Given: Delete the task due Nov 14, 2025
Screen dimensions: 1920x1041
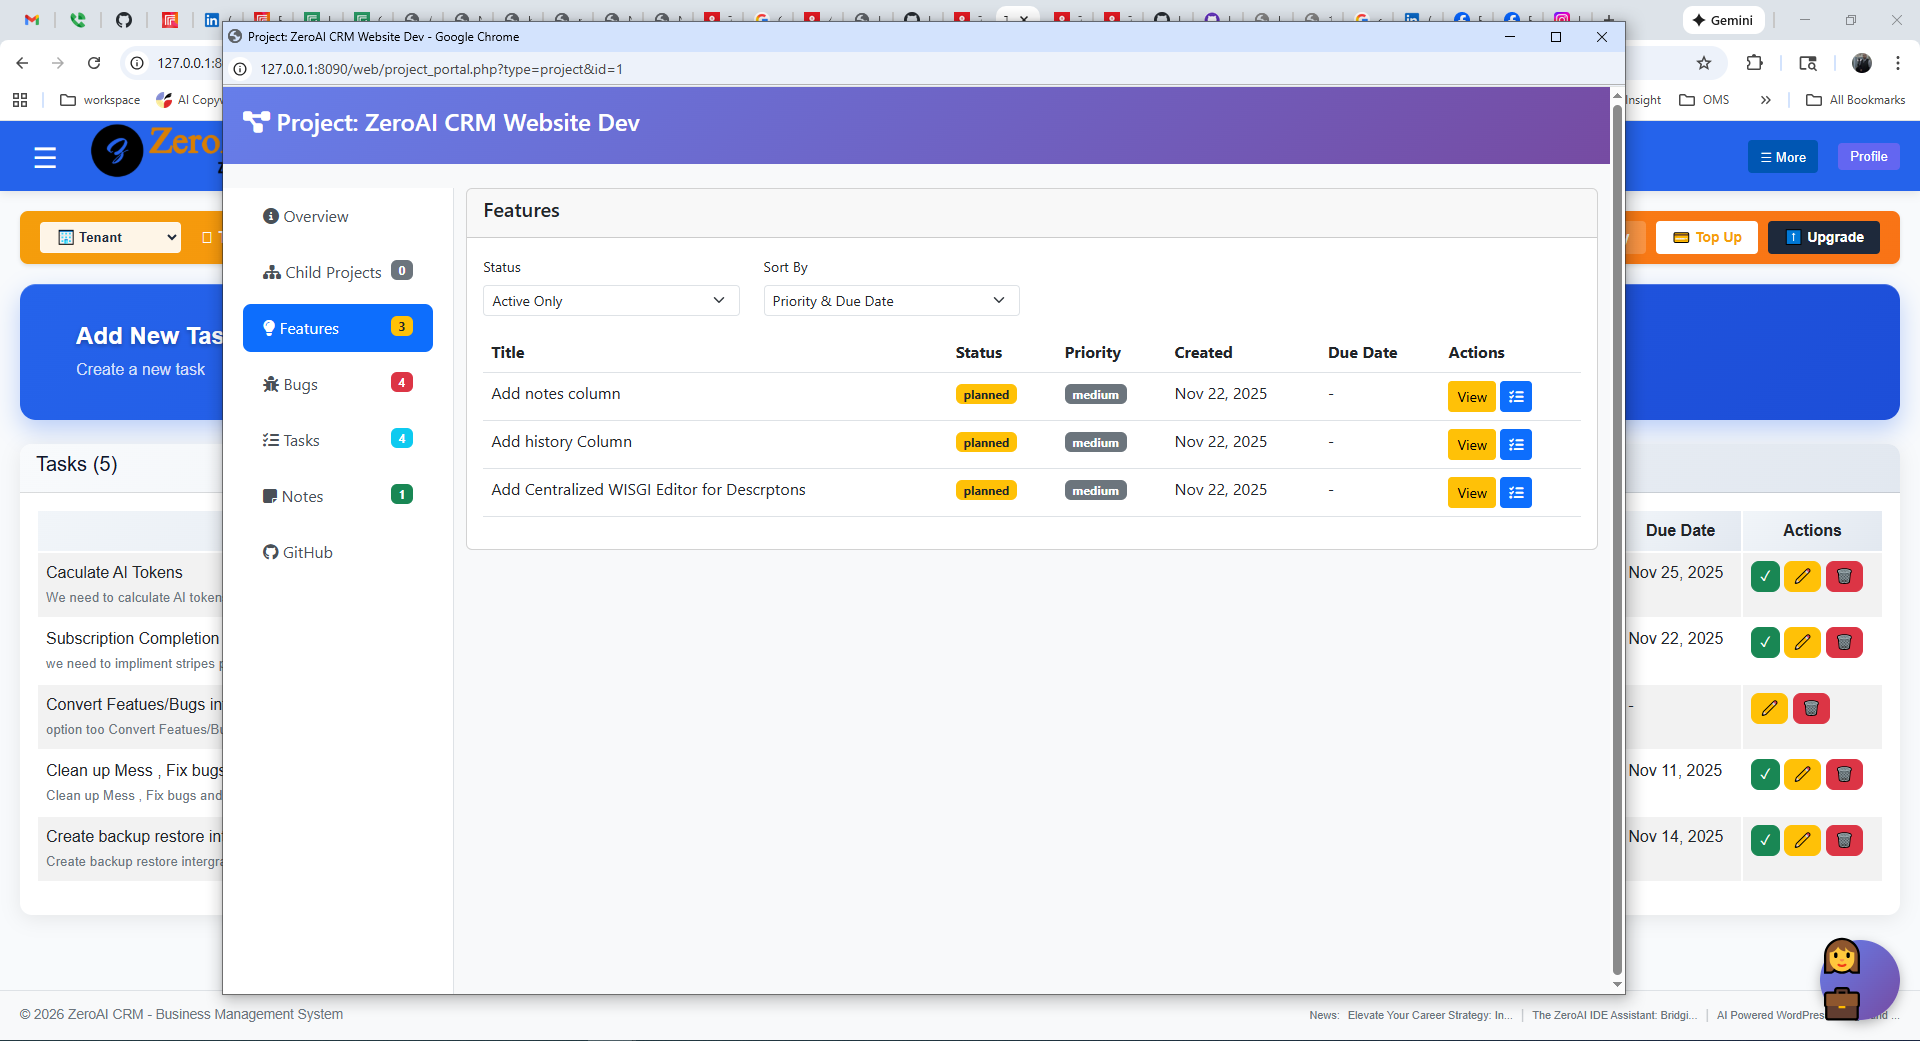Looking at the screenshot, I should (x=1844, y=841).
